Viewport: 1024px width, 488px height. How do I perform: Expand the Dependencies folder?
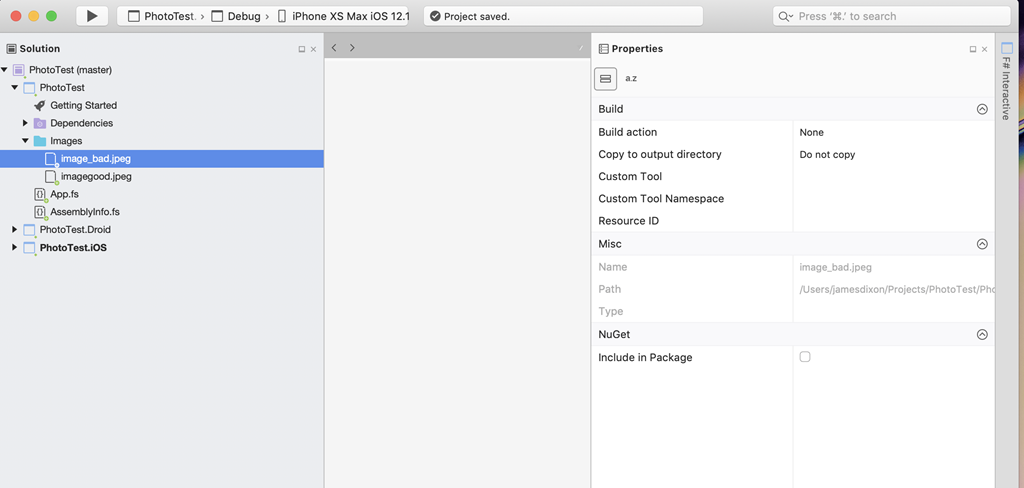[26, 123]
